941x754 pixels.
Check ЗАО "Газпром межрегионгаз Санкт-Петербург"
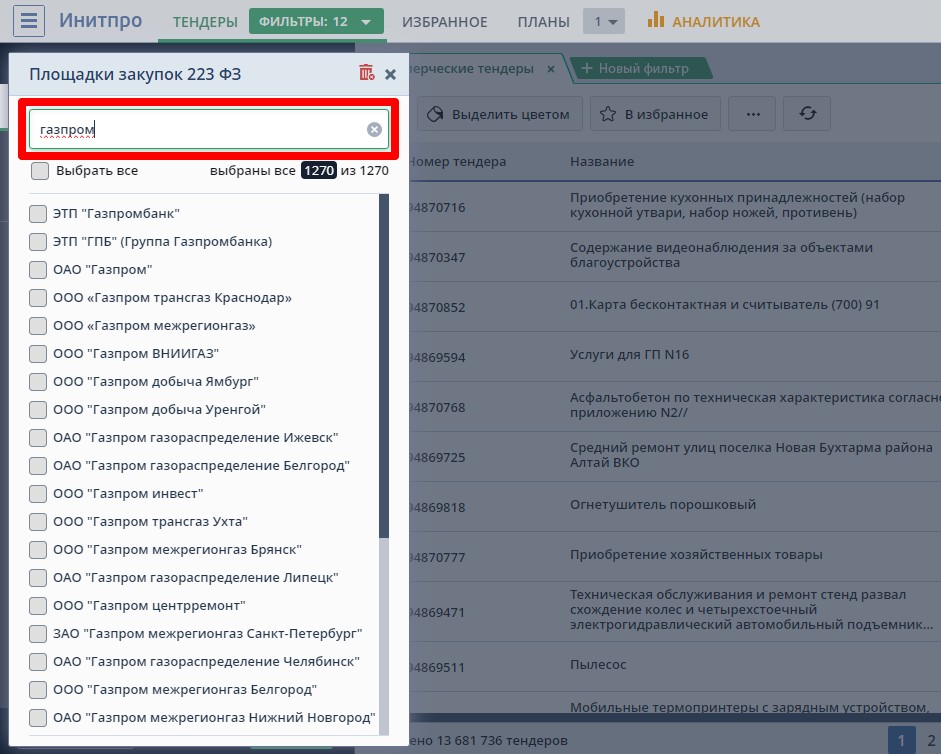point(38,634)
